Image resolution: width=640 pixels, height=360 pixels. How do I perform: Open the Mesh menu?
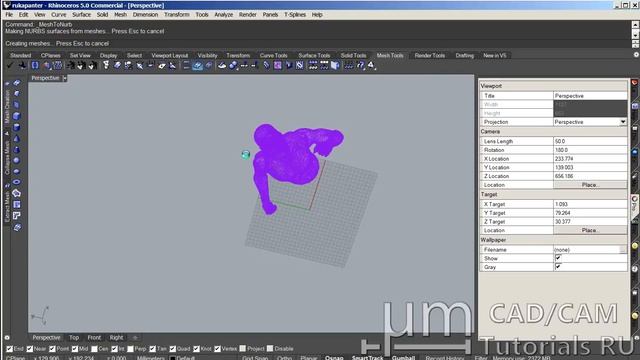click(x=120, y=14)
